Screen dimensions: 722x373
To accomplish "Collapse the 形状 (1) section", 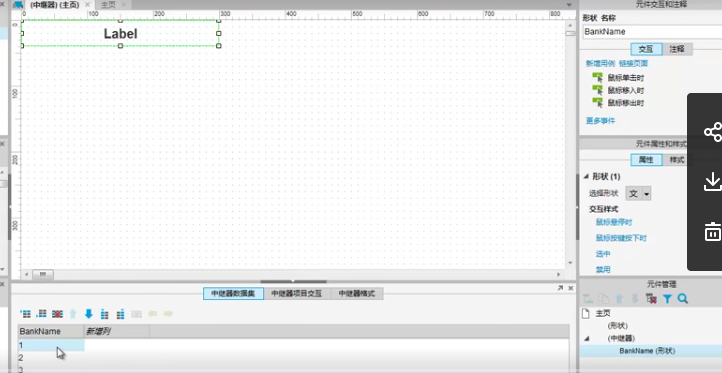I will pyautogui.click(x=586, y=176).
